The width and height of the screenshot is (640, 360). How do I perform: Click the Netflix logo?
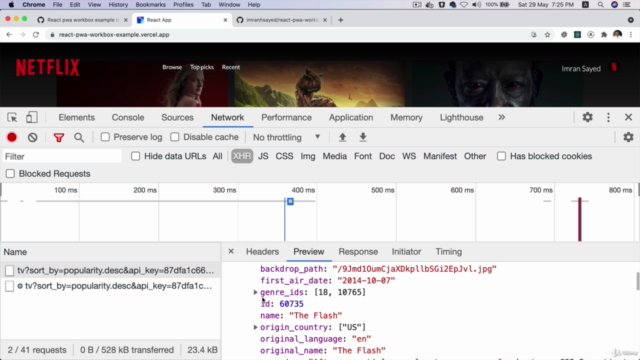point(48,68)
